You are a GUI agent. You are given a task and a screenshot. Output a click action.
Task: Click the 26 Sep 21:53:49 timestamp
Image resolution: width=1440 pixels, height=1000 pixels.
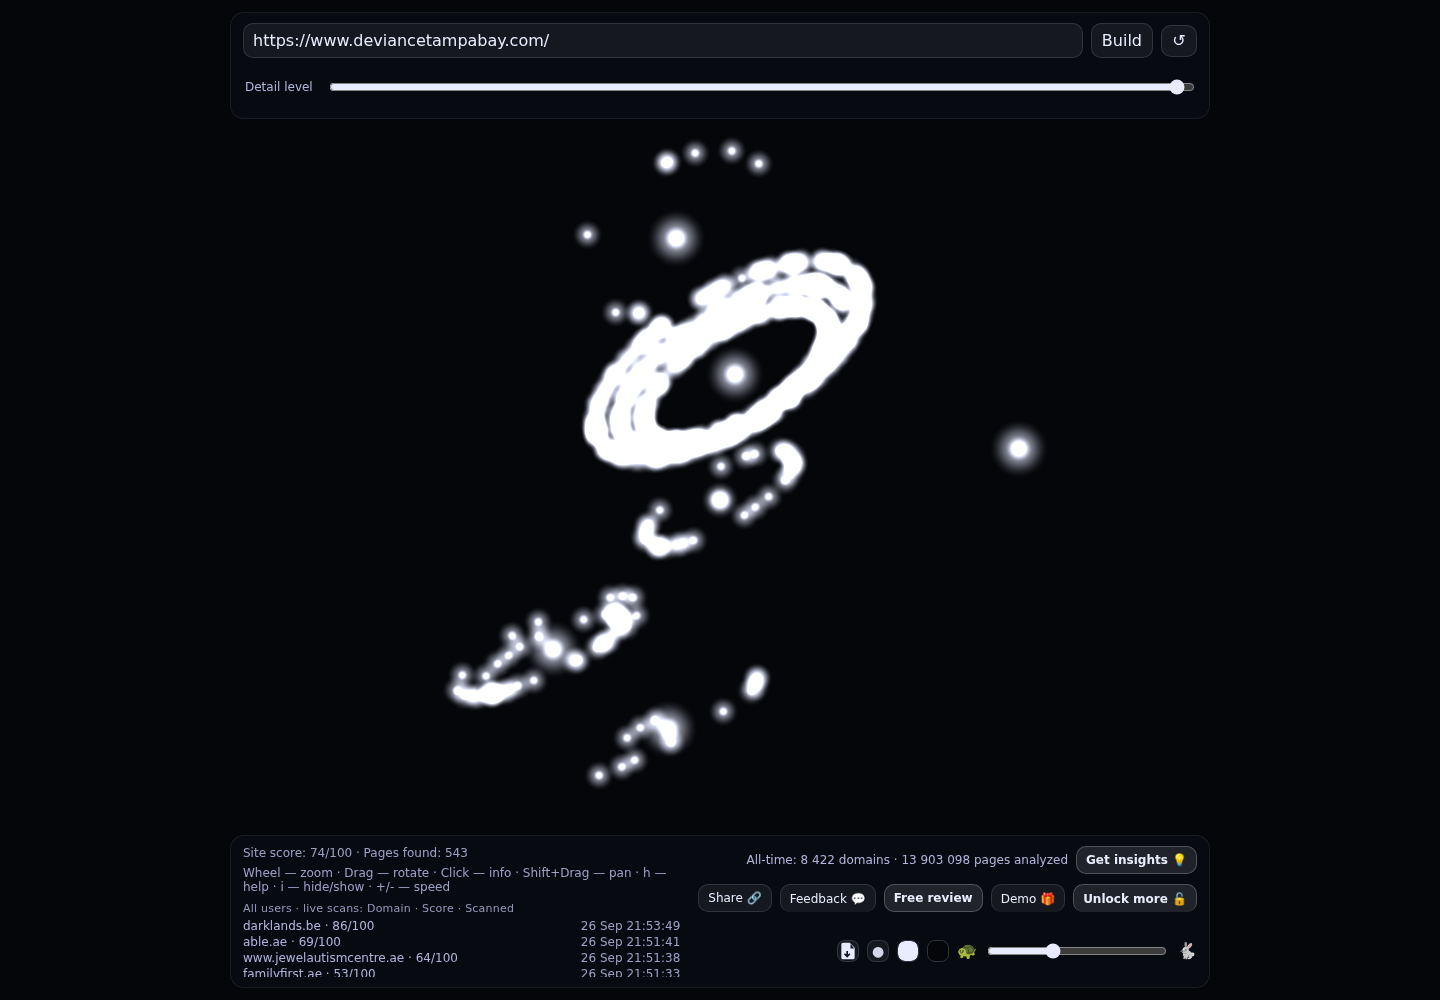[630, 926]
